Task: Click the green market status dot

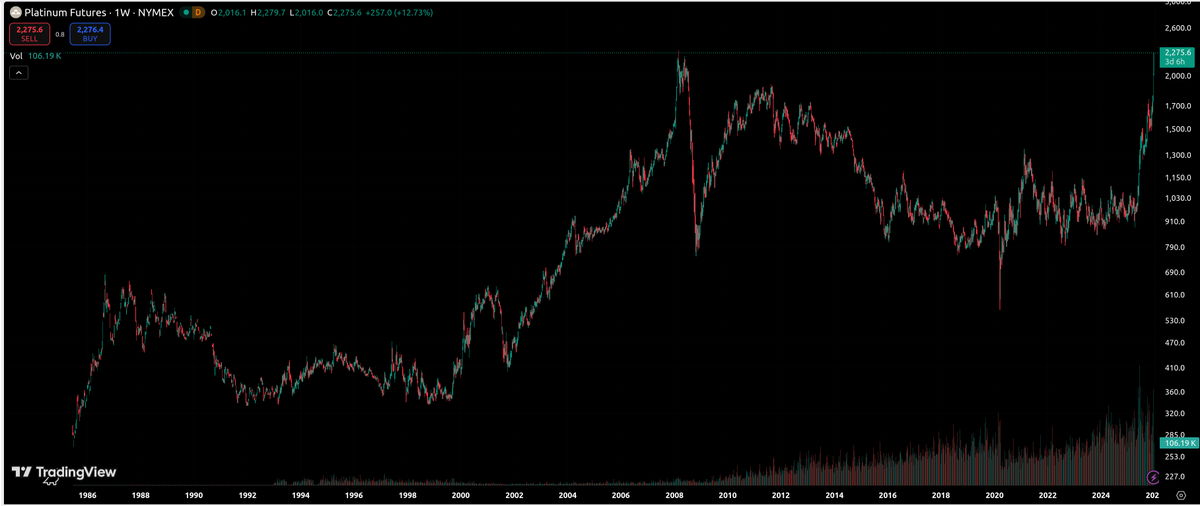Action: click(186, 12)
